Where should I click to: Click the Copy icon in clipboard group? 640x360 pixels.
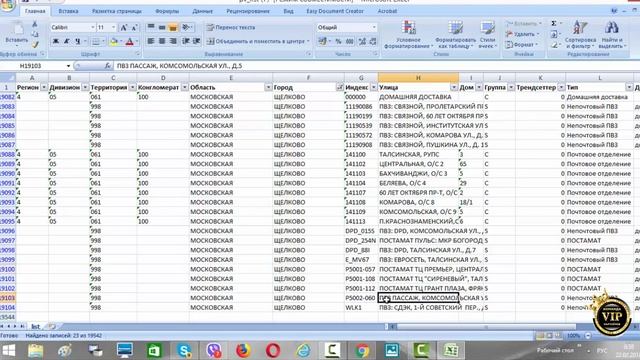(35, 34)
